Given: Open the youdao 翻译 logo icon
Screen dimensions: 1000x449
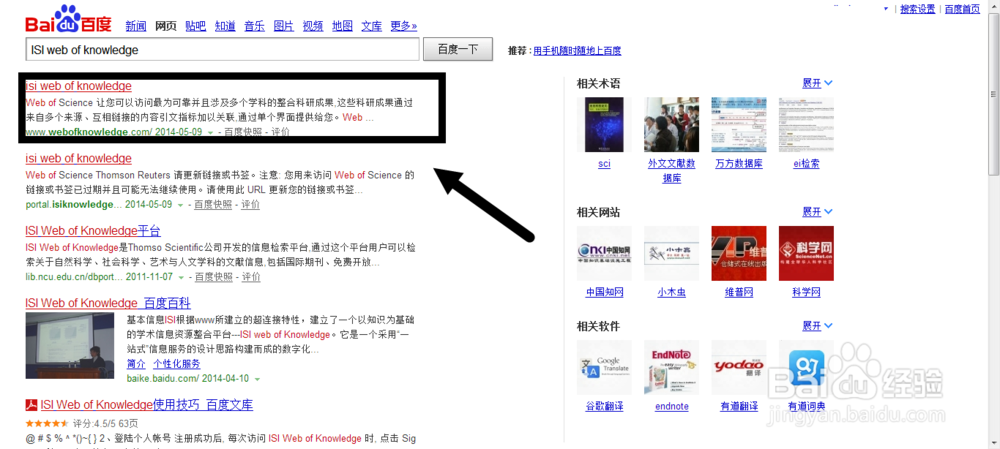Looking at the screenshot, I should (x=739, y=367).
